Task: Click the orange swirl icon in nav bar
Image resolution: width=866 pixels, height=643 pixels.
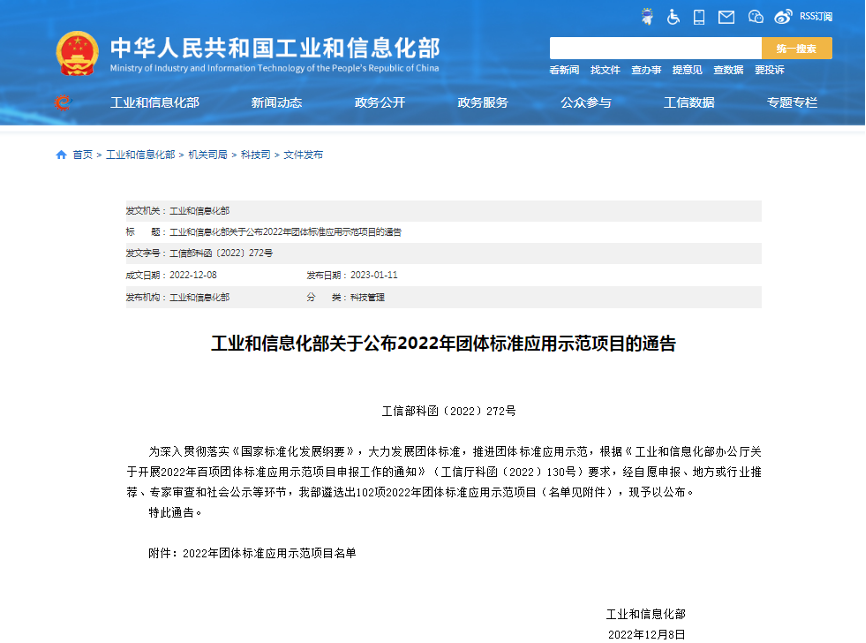Action: pos(63,103)
